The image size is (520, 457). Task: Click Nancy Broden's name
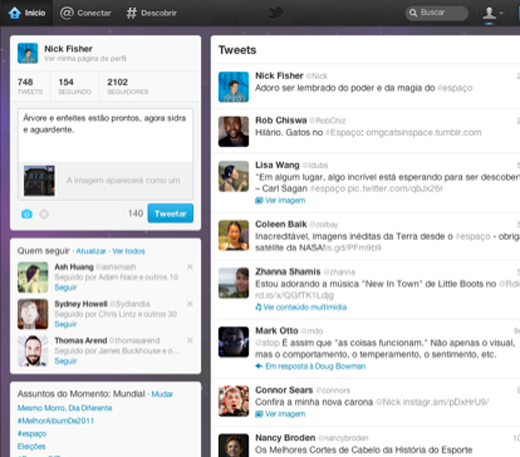tap(285, 438)
